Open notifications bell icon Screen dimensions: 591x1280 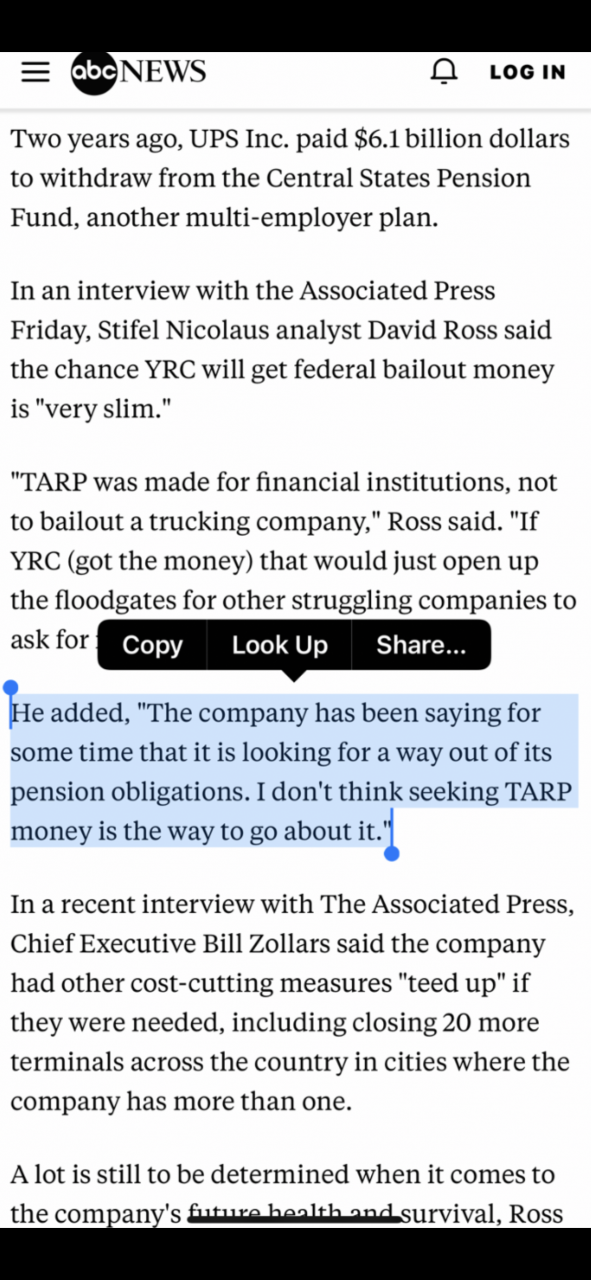(444, 72)
